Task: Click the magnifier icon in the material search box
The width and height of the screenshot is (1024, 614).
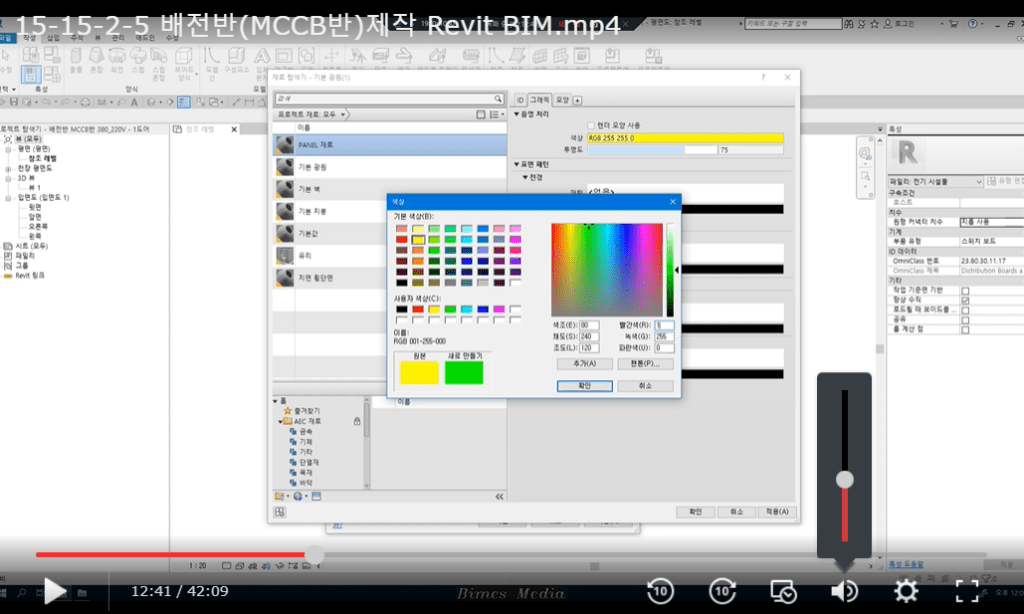Action: point(498,99)
